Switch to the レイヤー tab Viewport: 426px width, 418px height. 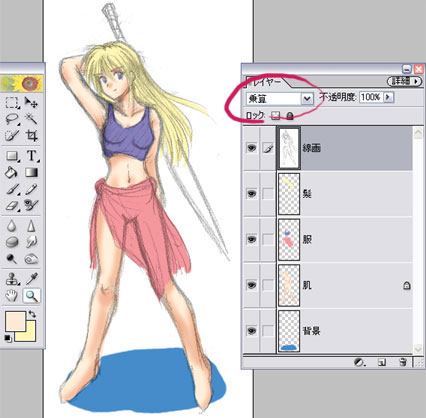pyautogui.click(x=267, y=81)
